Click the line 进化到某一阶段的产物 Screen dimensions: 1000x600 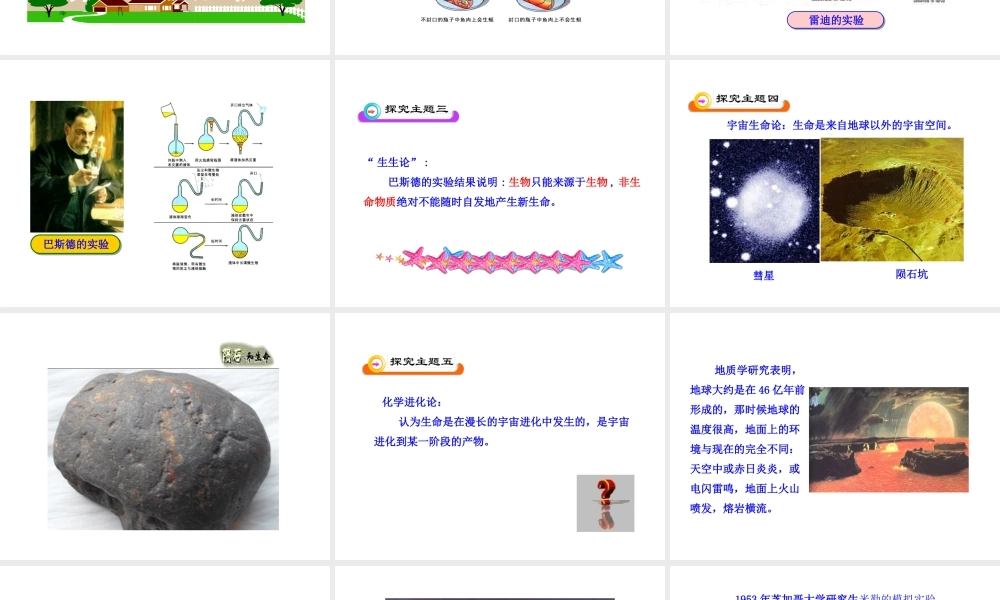(x=432, y=441)
